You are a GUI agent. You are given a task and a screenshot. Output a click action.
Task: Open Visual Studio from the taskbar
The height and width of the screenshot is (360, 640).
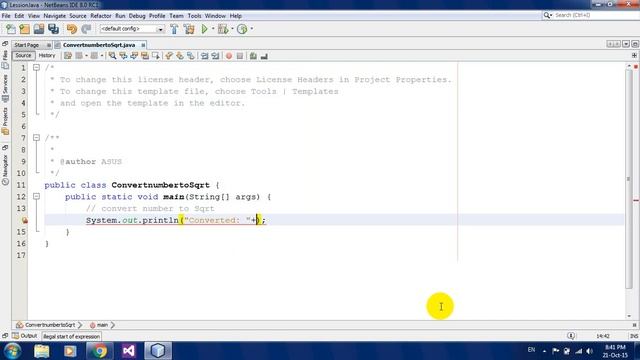(x=128, y=351)
